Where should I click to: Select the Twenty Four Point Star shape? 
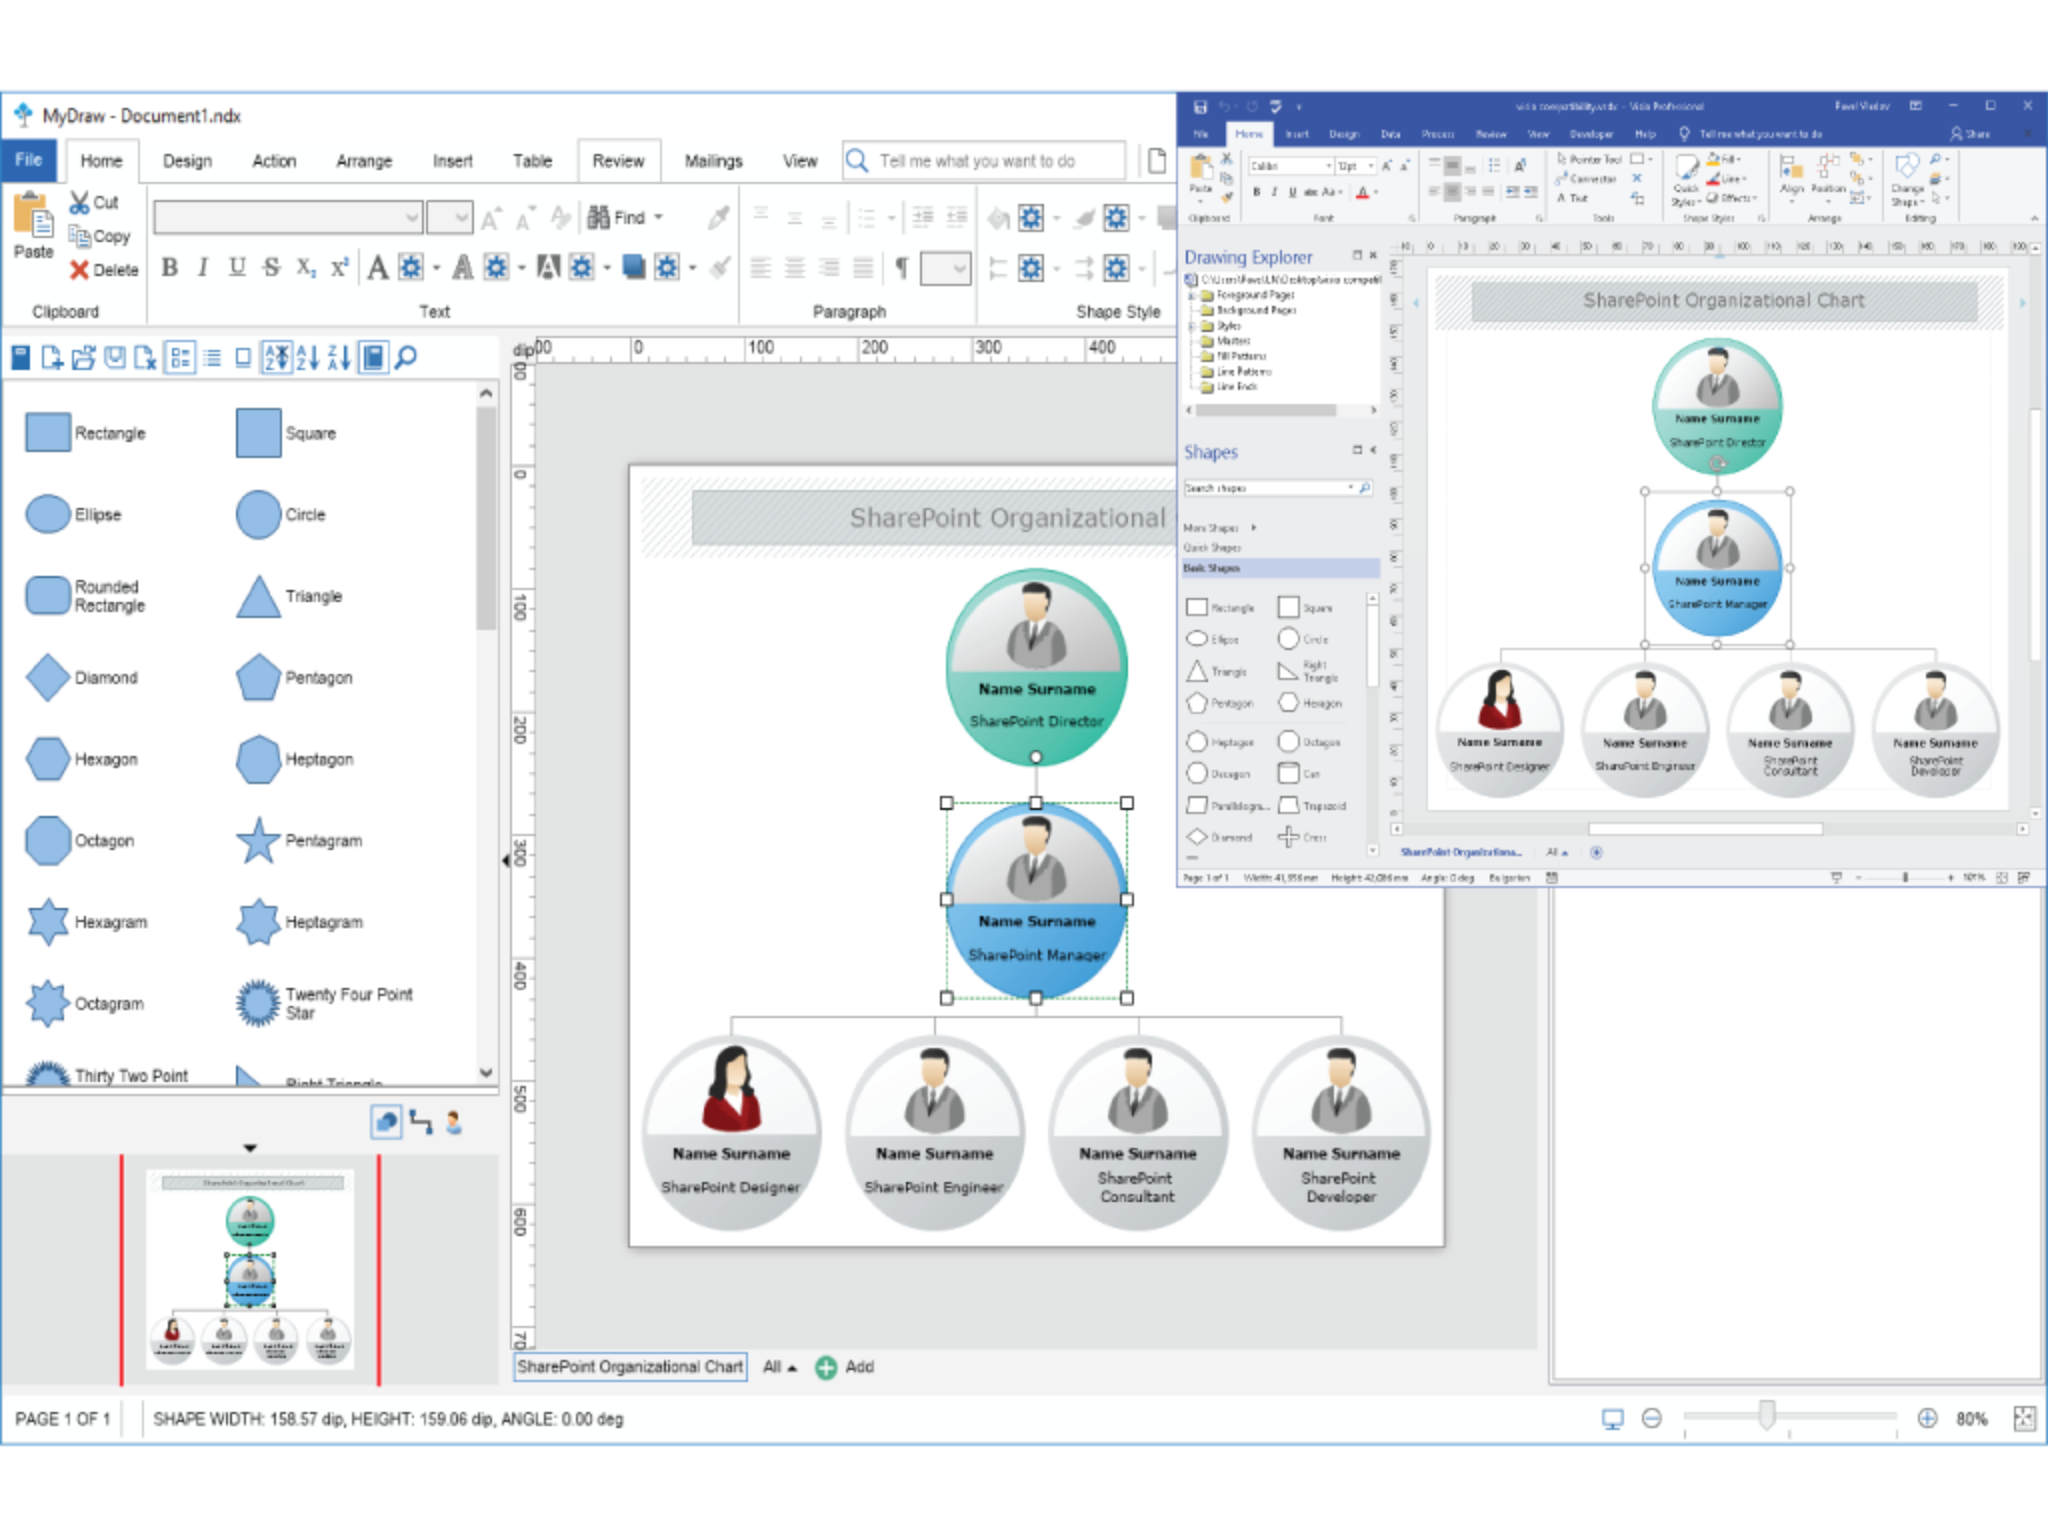(257, 1002)
